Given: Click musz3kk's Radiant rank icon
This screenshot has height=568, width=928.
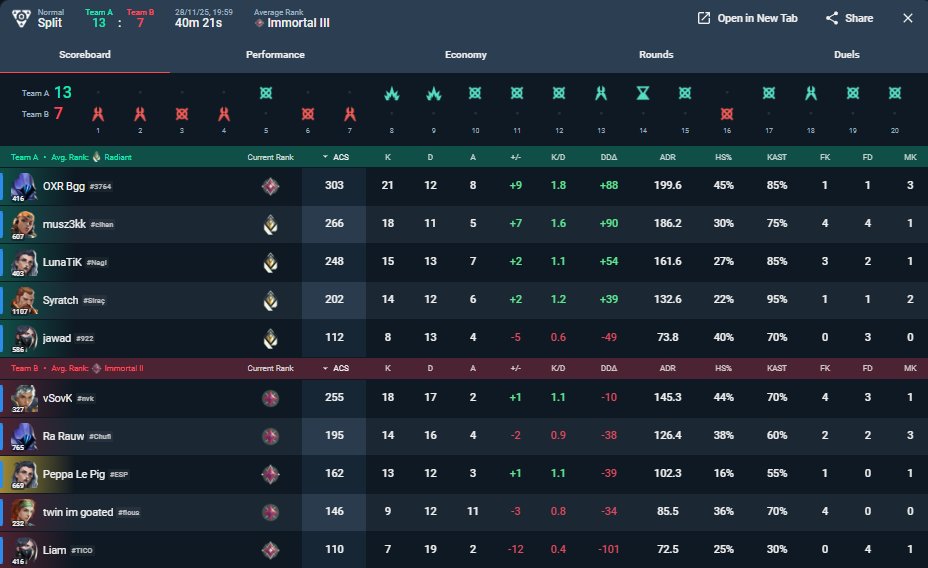Looking at the screenshot, I should tap(270, 224).
